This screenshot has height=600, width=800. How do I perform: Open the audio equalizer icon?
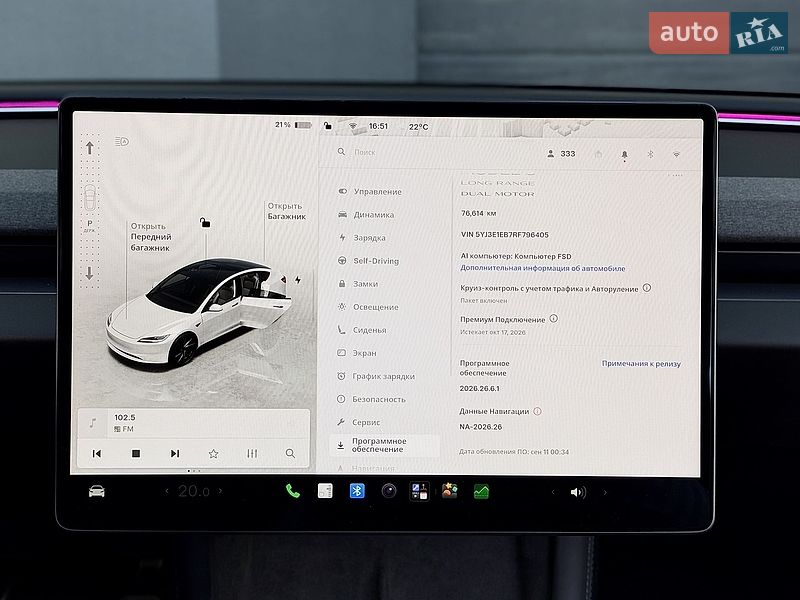252,453
